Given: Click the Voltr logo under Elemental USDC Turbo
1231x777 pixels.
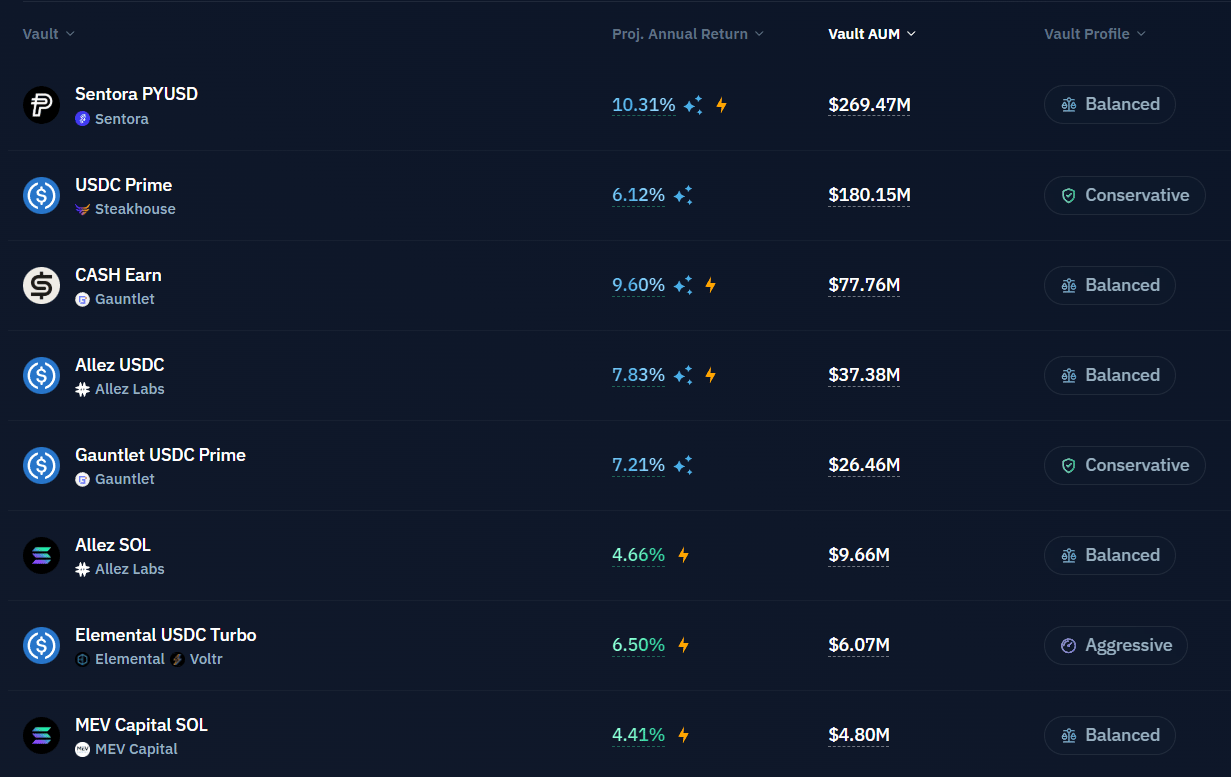Looking at the screenshot, I should coord(177,659).
